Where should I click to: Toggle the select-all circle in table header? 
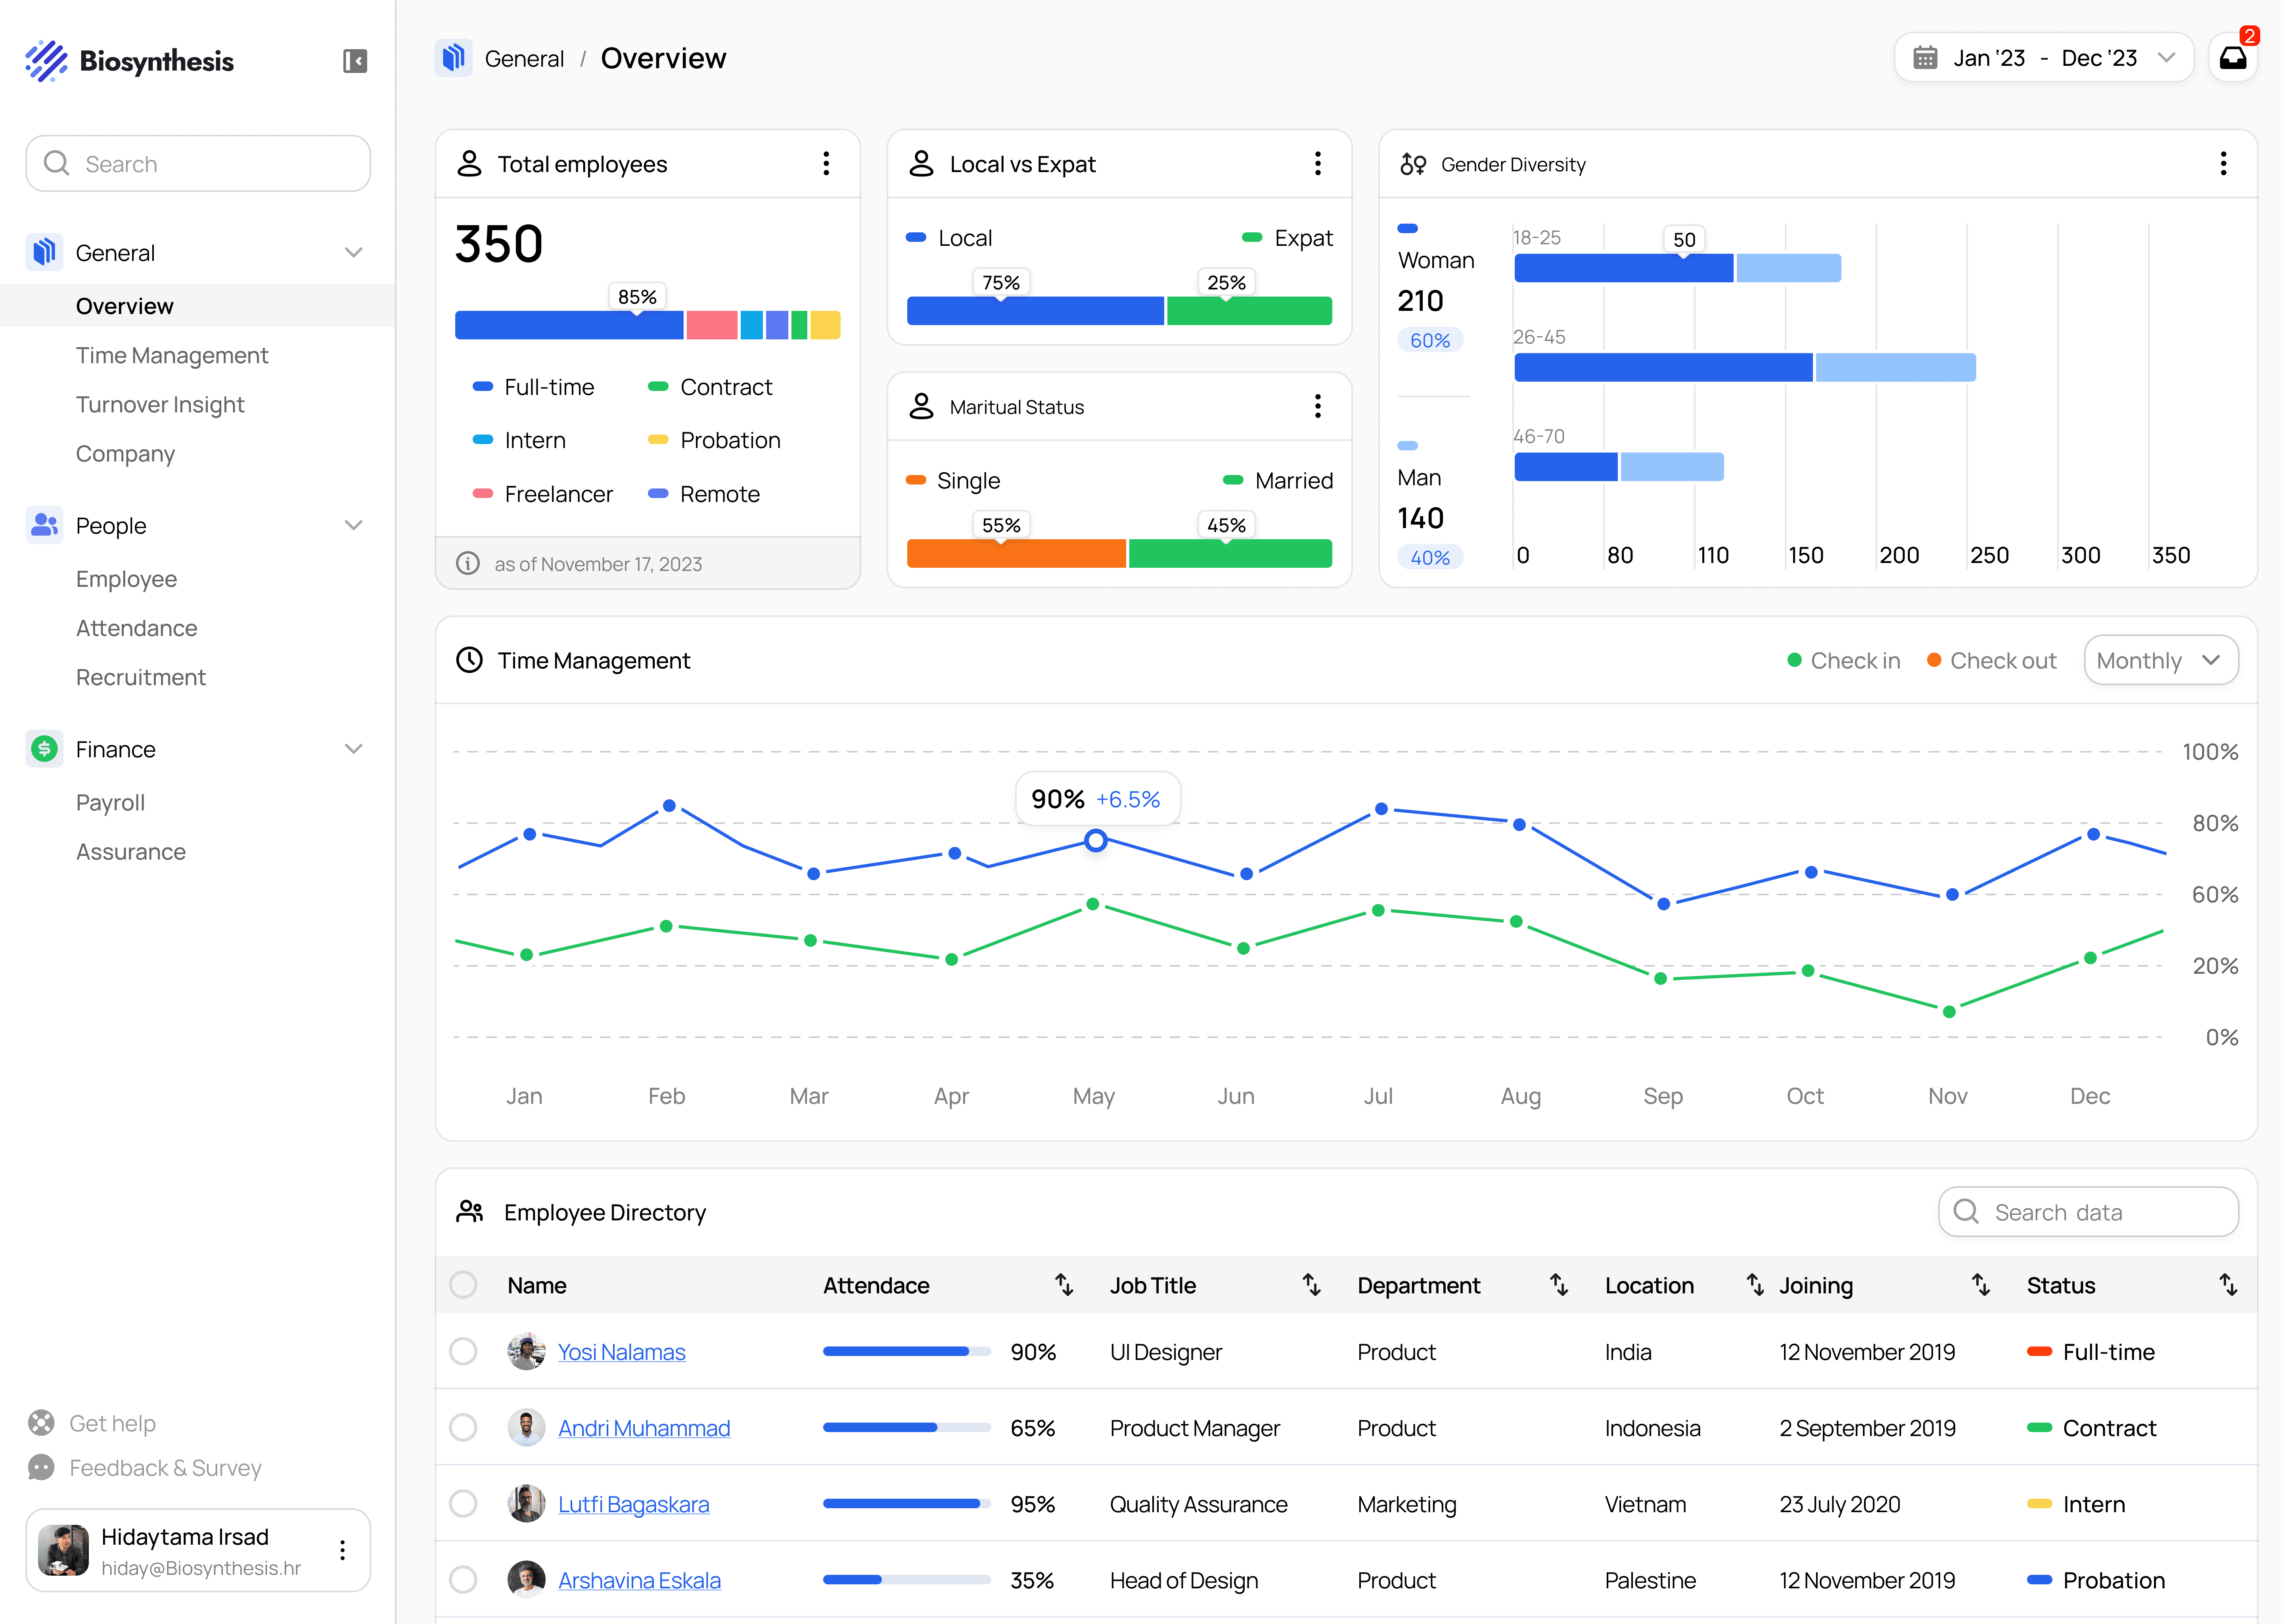coord(463,1285)
